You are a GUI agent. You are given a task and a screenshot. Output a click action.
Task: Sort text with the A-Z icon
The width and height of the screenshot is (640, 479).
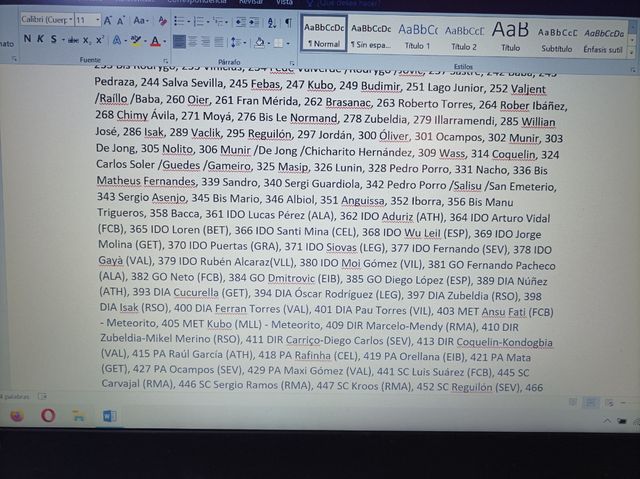(x=270, y=20)
